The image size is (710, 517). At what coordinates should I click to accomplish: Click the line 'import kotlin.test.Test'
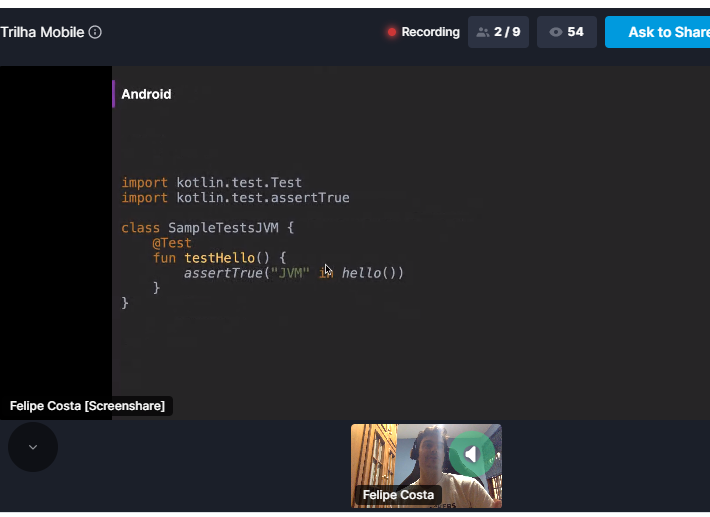(211, 182)
